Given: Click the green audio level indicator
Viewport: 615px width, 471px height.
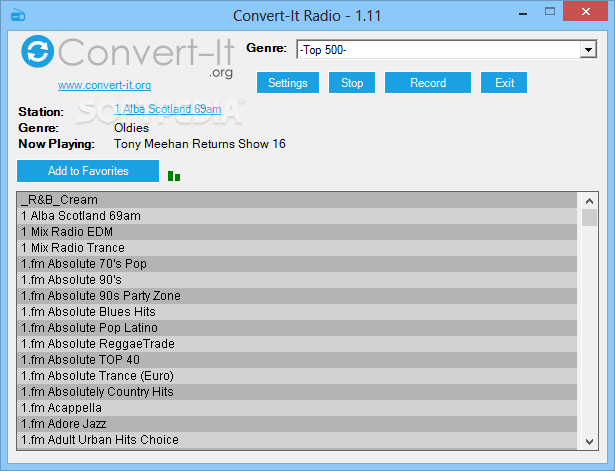Looking at the screenshot, I should point(174,176).
